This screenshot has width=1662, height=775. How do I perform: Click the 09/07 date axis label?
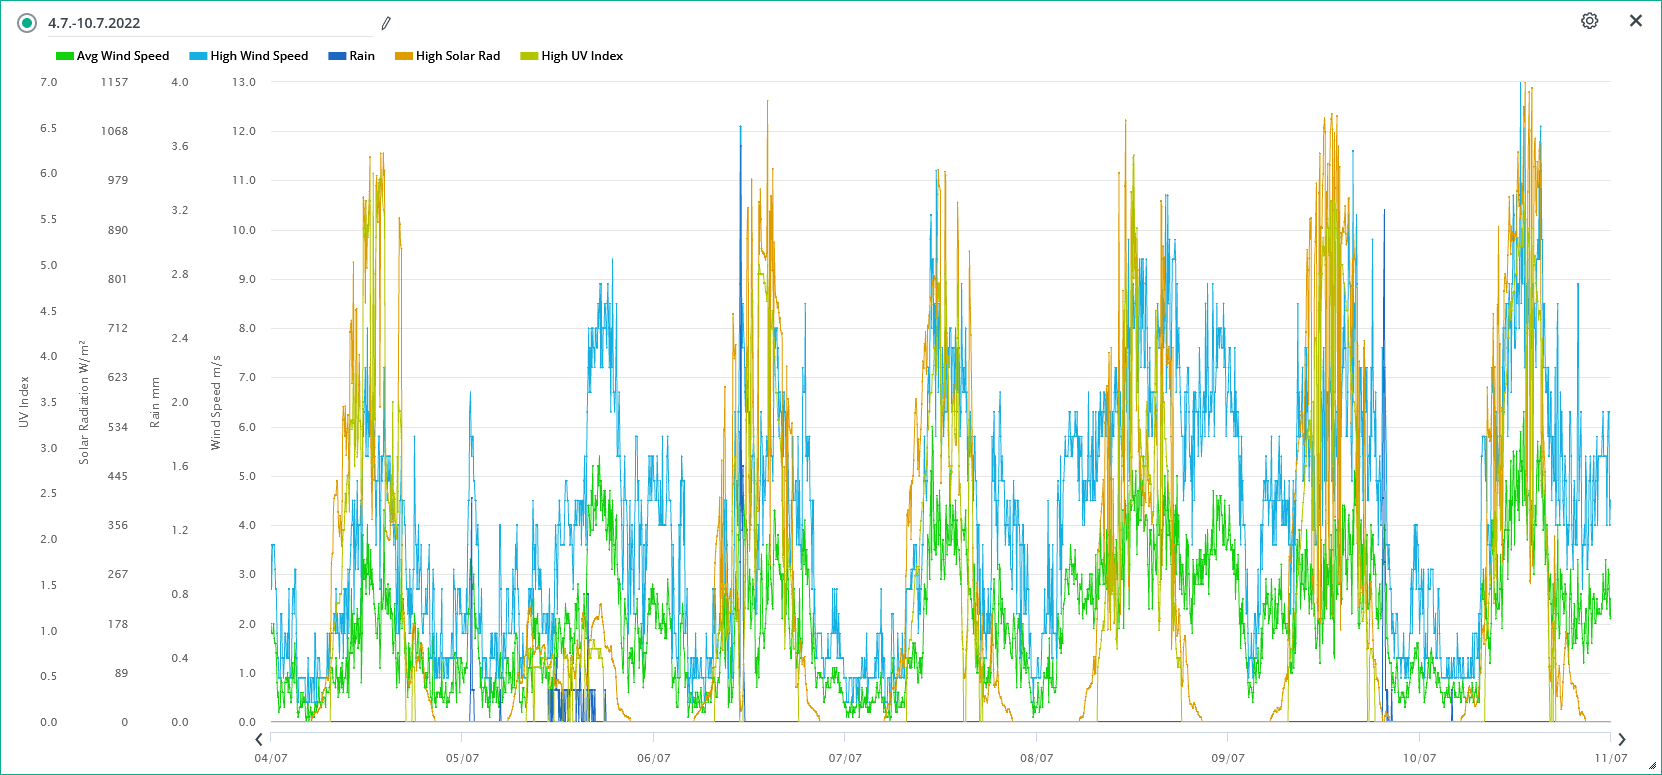coord(1228,758)
